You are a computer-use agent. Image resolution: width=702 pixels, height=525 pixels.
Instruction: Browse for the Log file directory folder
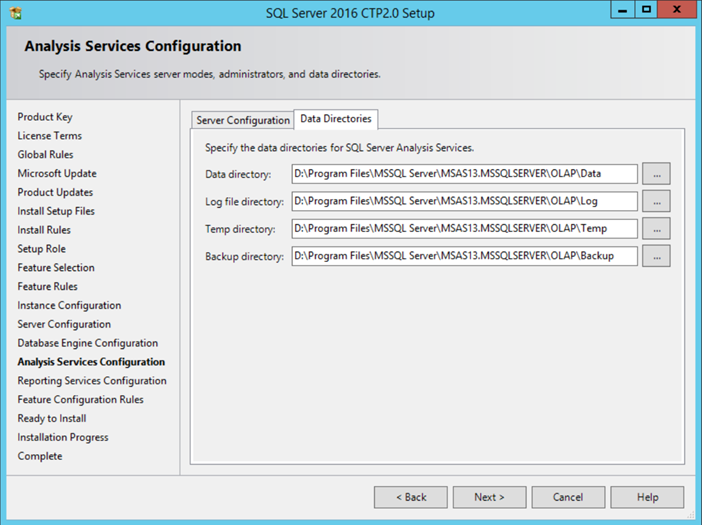(656, 201)
